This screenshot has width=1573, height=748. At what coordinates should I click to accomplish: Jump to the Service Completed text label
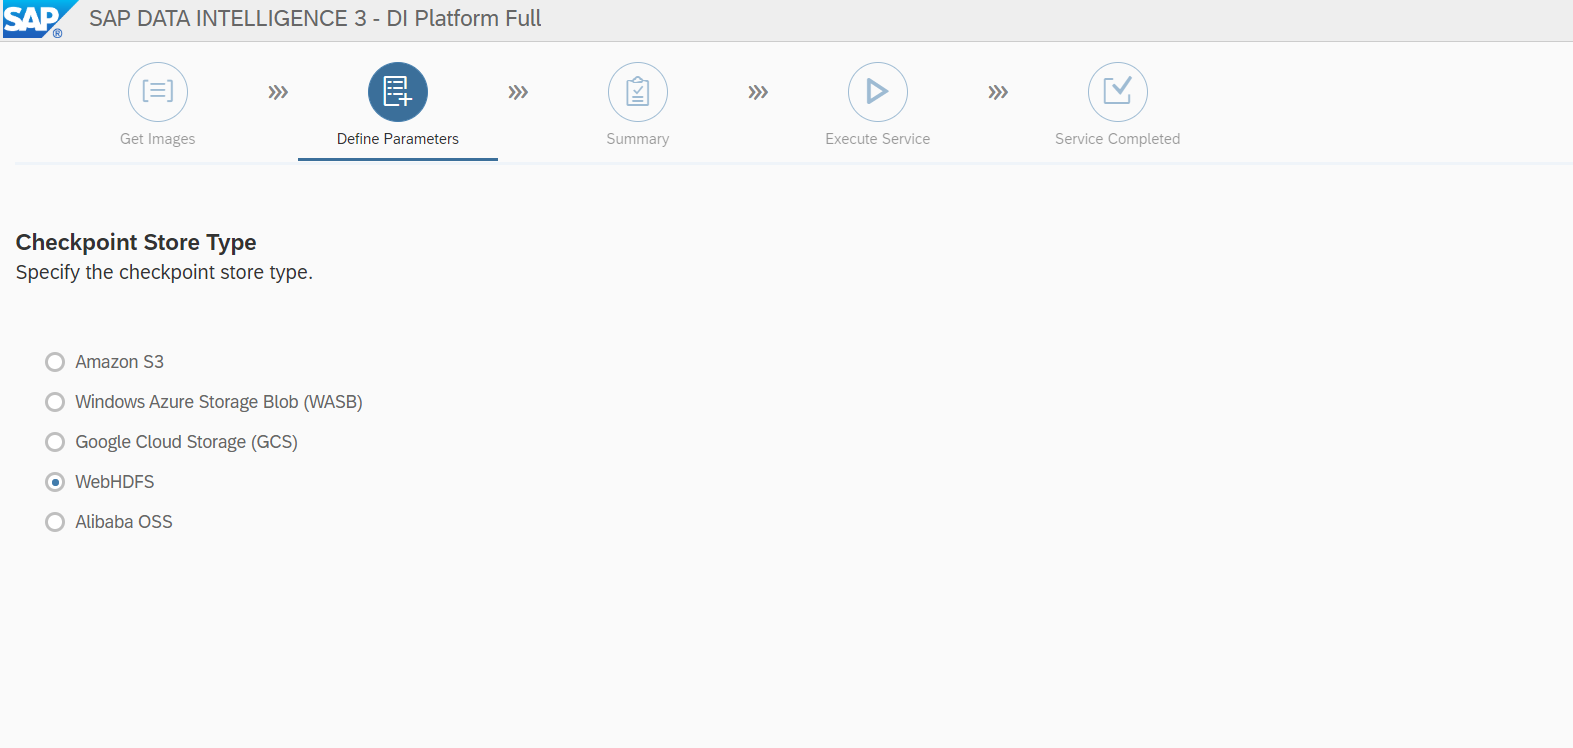pos(1118,139)
